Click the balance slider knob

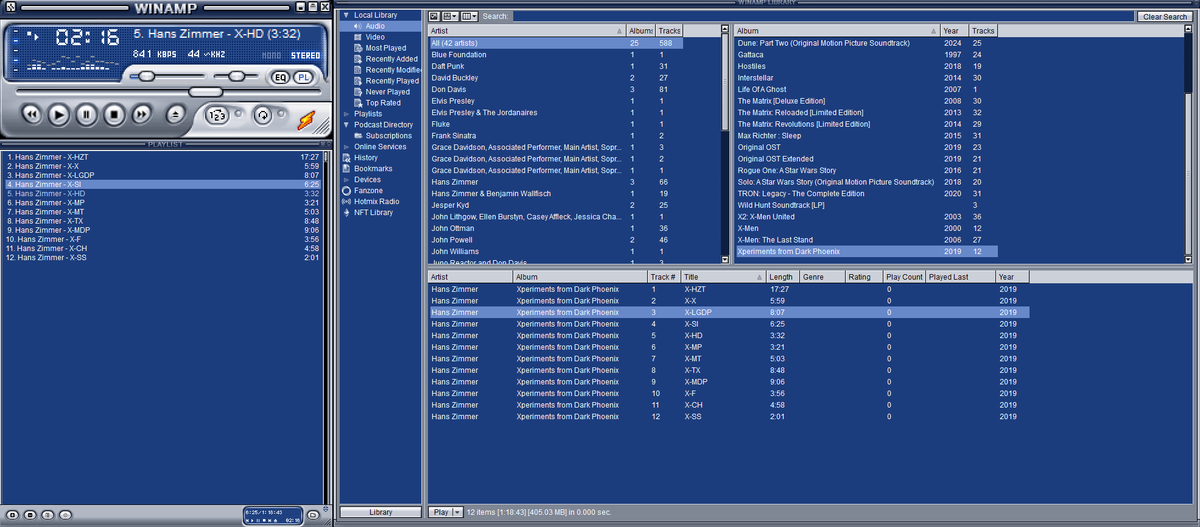[236, 76]
